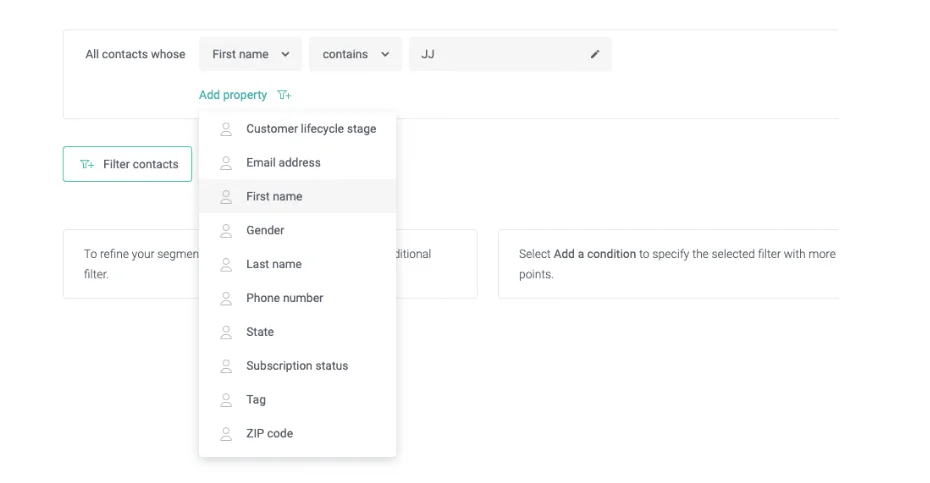Click the person icon next to Tag
Screen dimensions: 930x483
226,400
